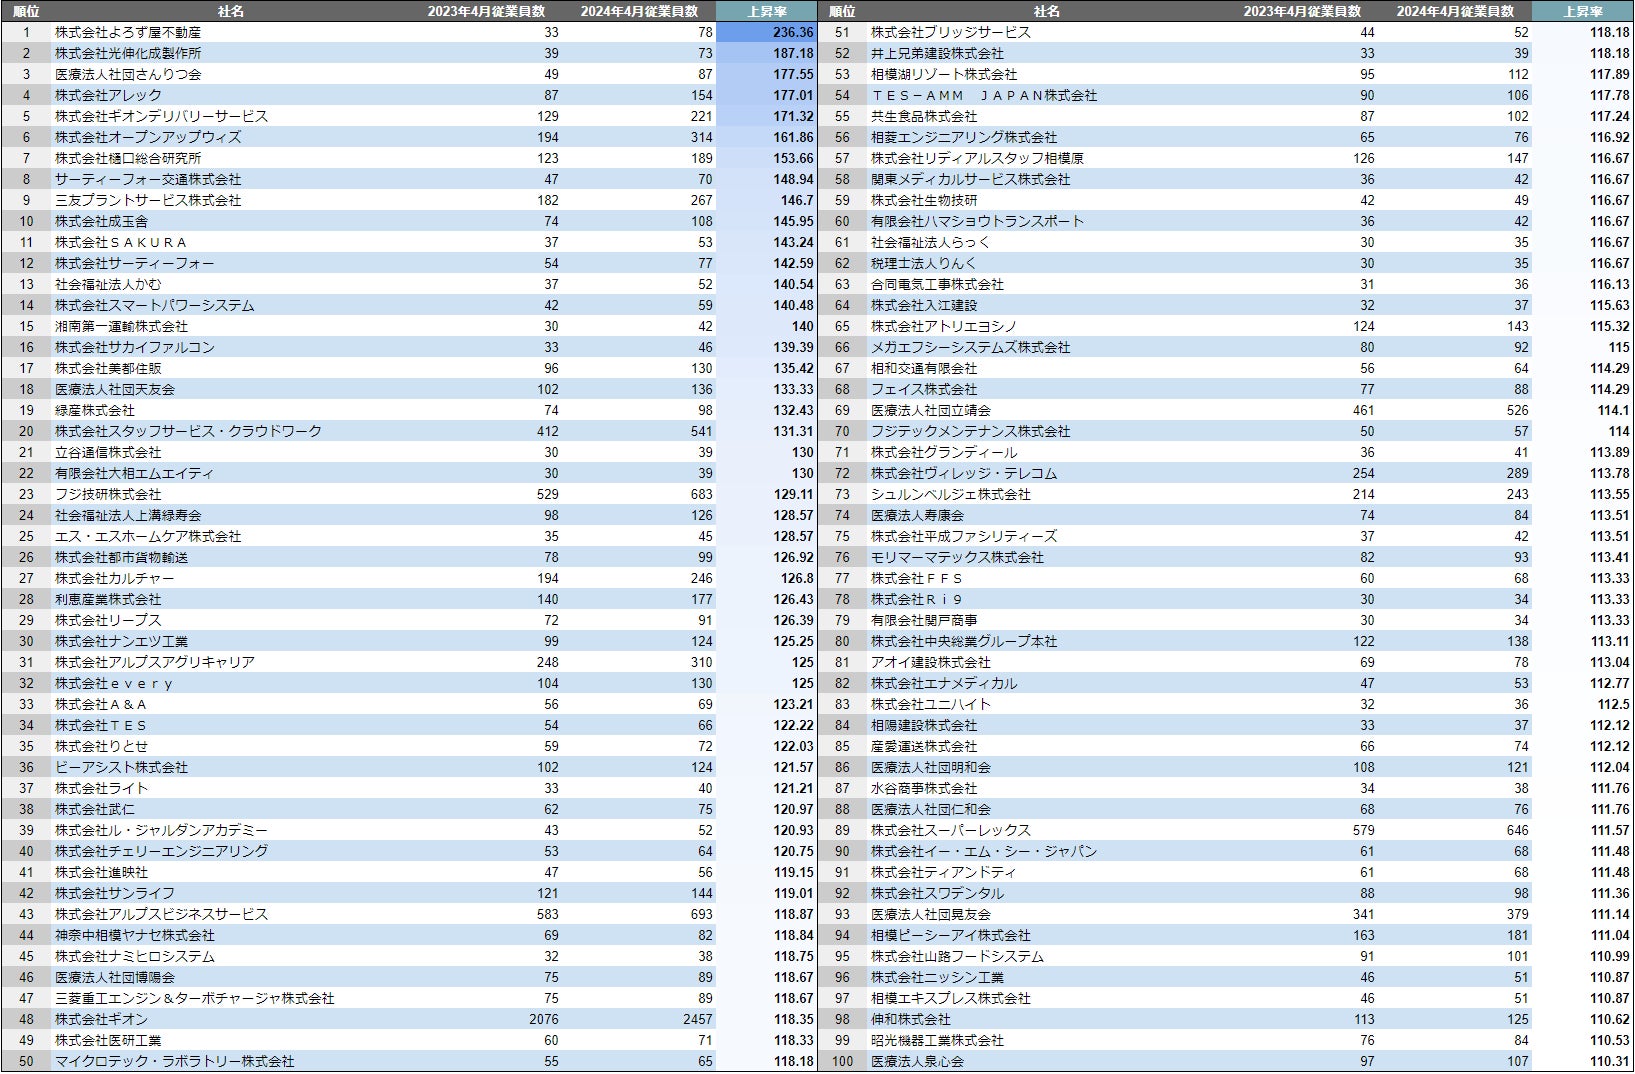This screenshot has width=1635, height=1074.
Task: Click サーティーフォー交通株式会社 in the table
Action: (148, 179)
